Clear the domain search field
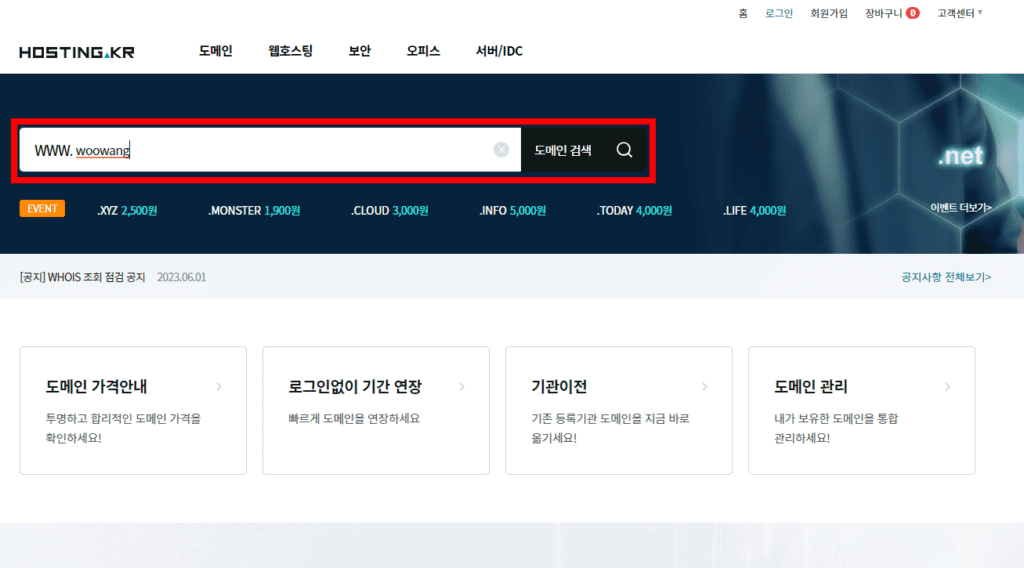 (501, 150)
